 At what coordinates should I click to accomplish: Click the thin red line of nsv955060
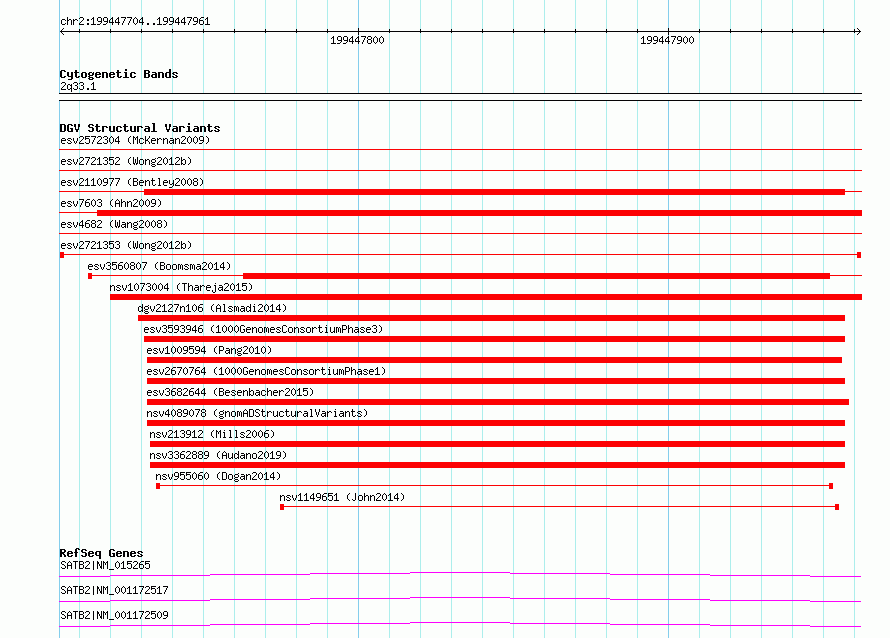(x=494, y=486)
